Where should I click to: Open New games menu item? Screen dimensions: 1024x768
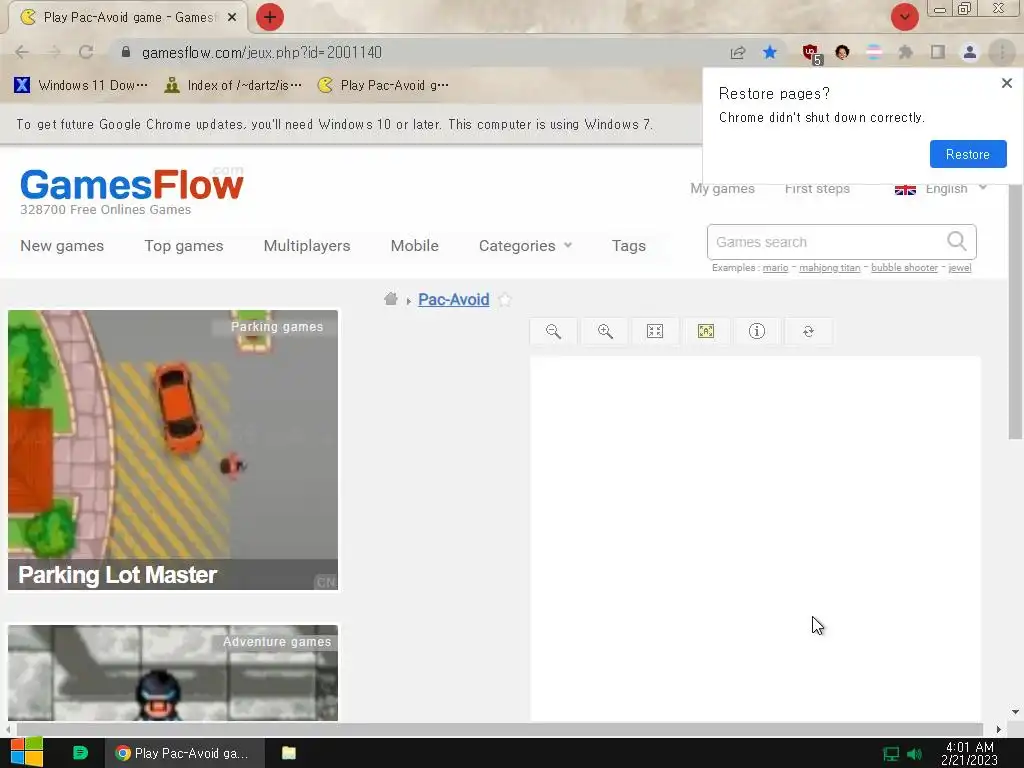point(62,246)
